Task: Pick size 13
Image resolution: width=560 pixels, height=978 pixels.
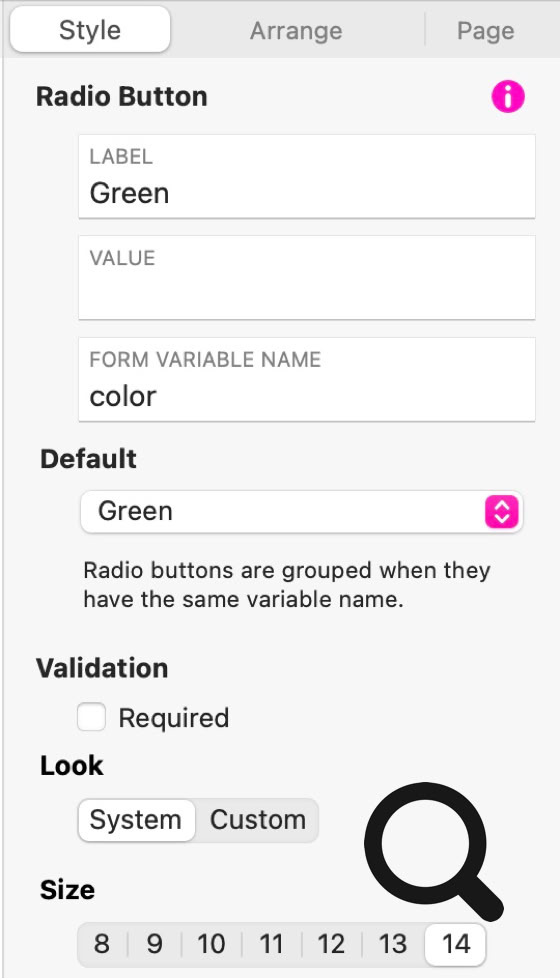Action: tap(392, 944)
